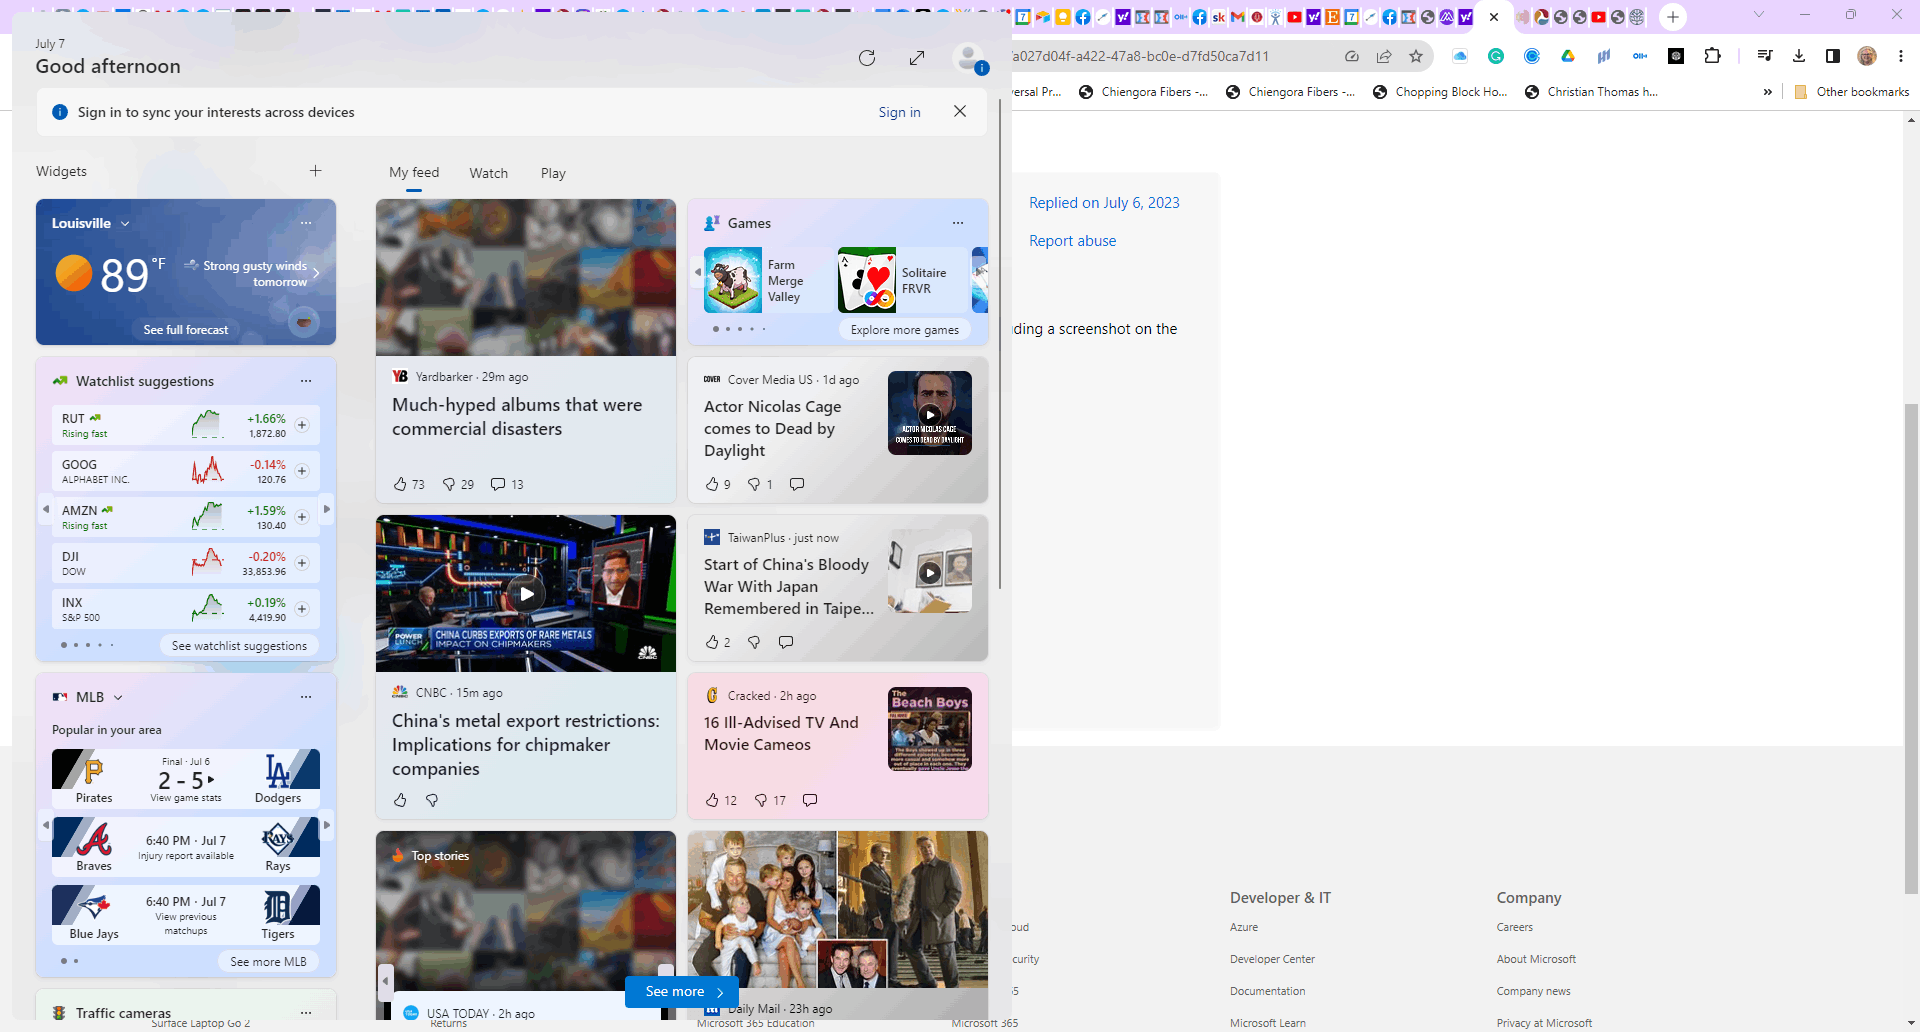Image resolution: width=1920 pixels, height=1032 pixels.
Task: Switch to the Watch tab
Action: click(488, 173)
